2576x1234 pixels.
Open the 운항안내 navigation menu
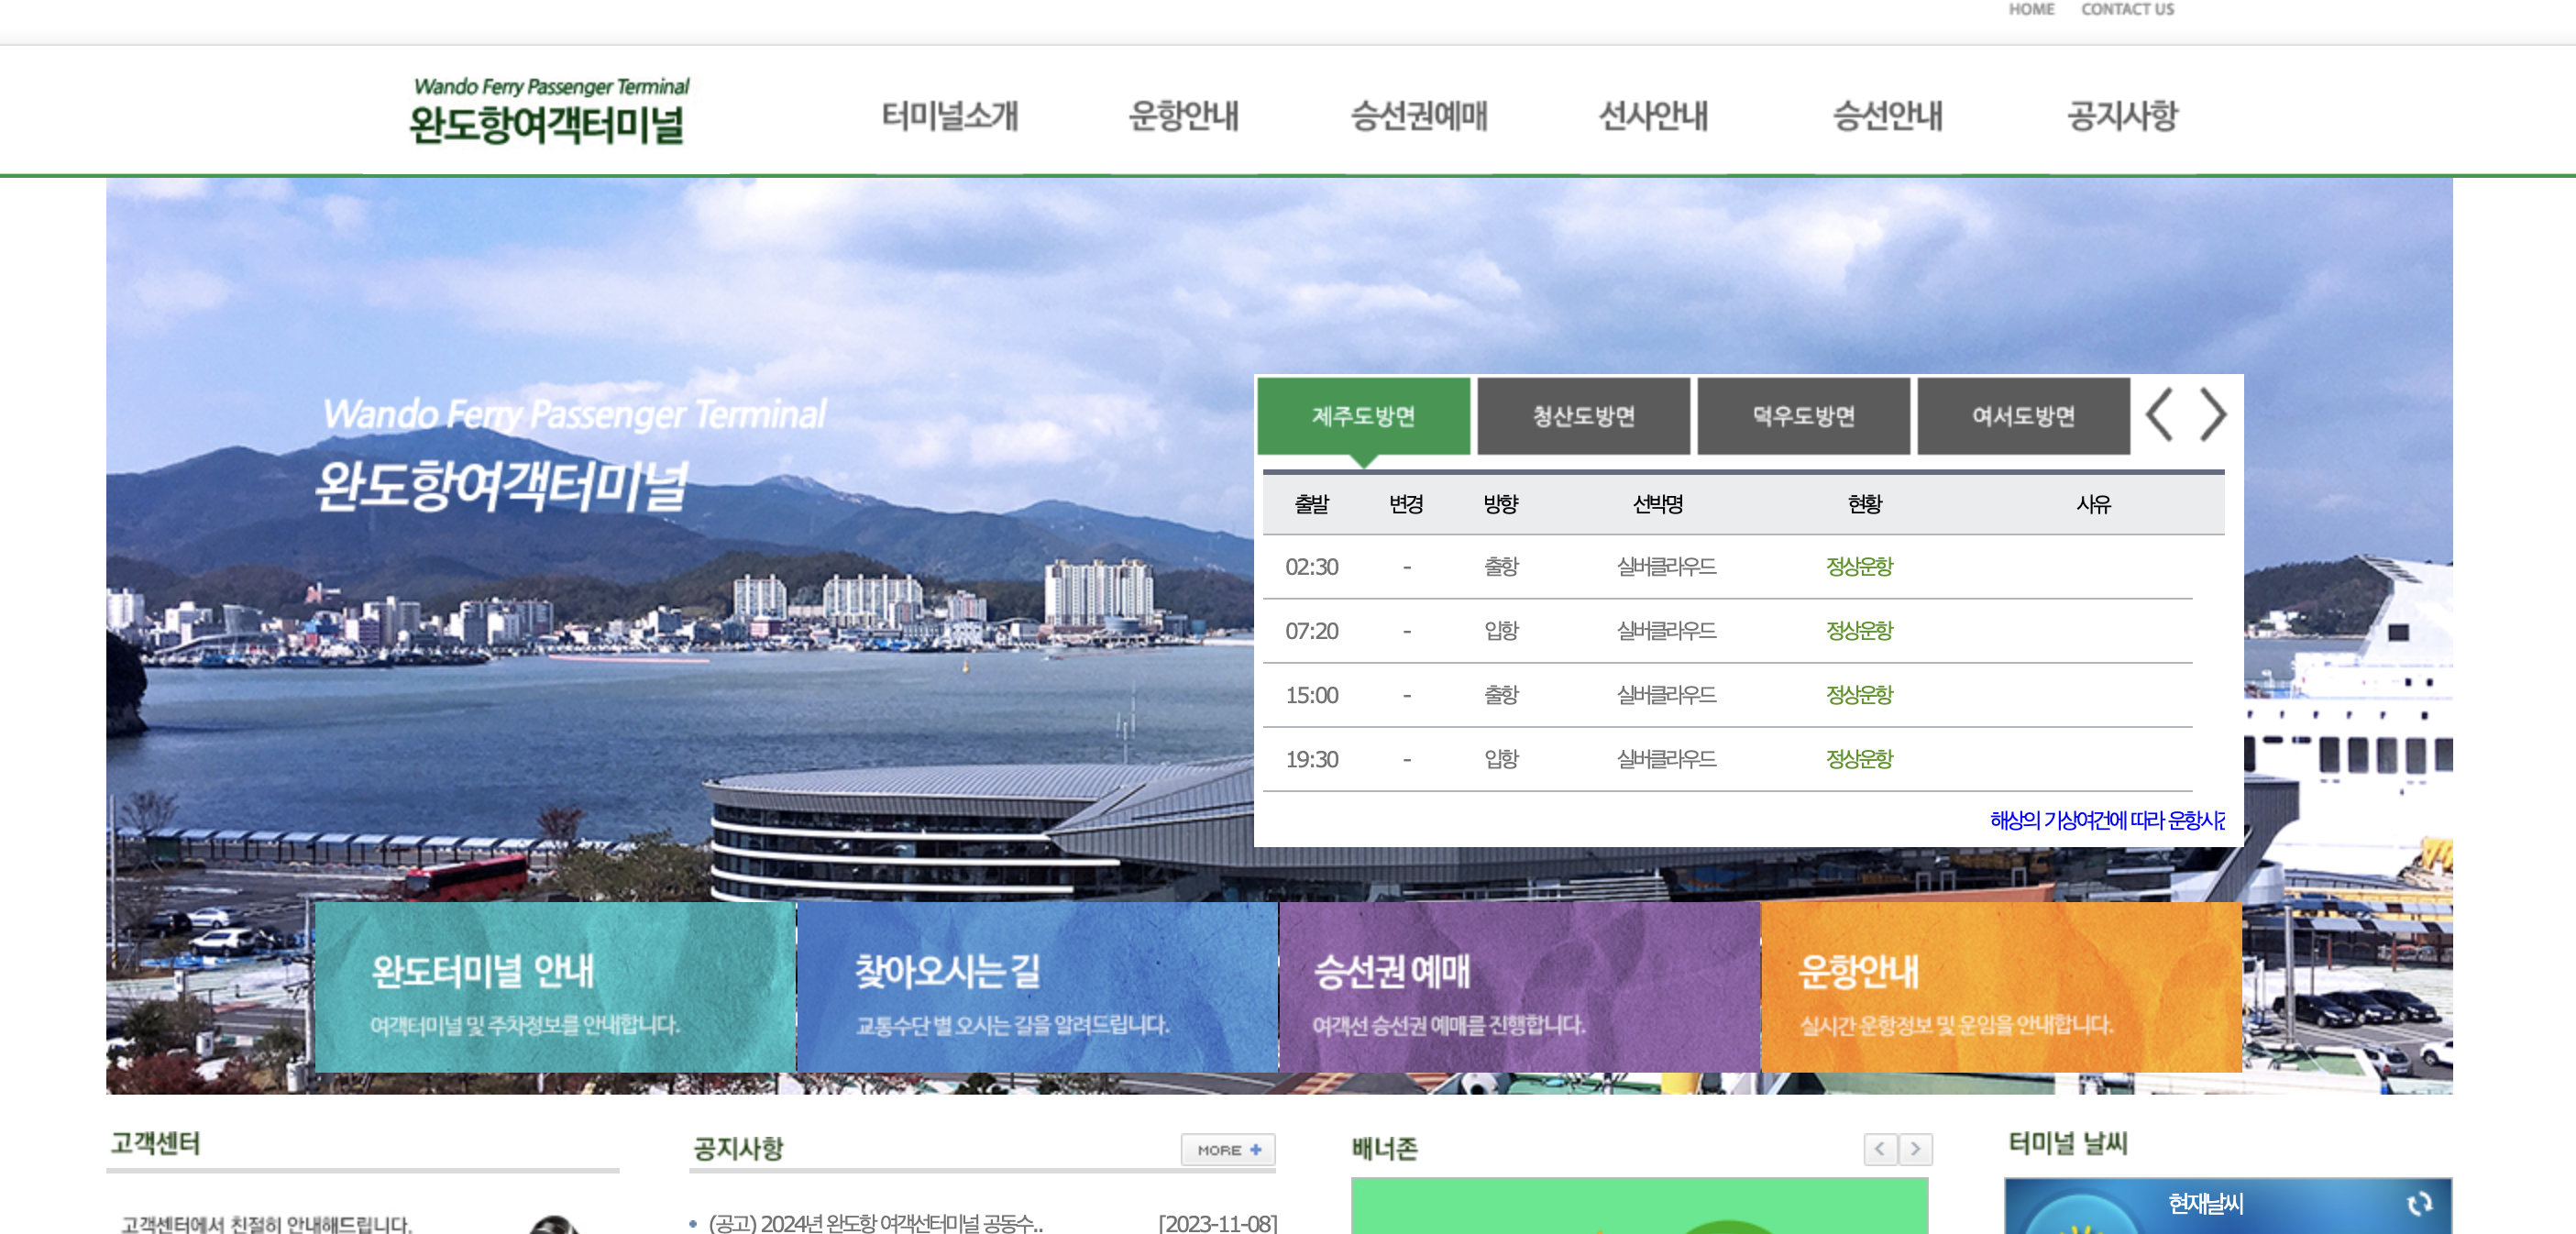click(1183, 116)
